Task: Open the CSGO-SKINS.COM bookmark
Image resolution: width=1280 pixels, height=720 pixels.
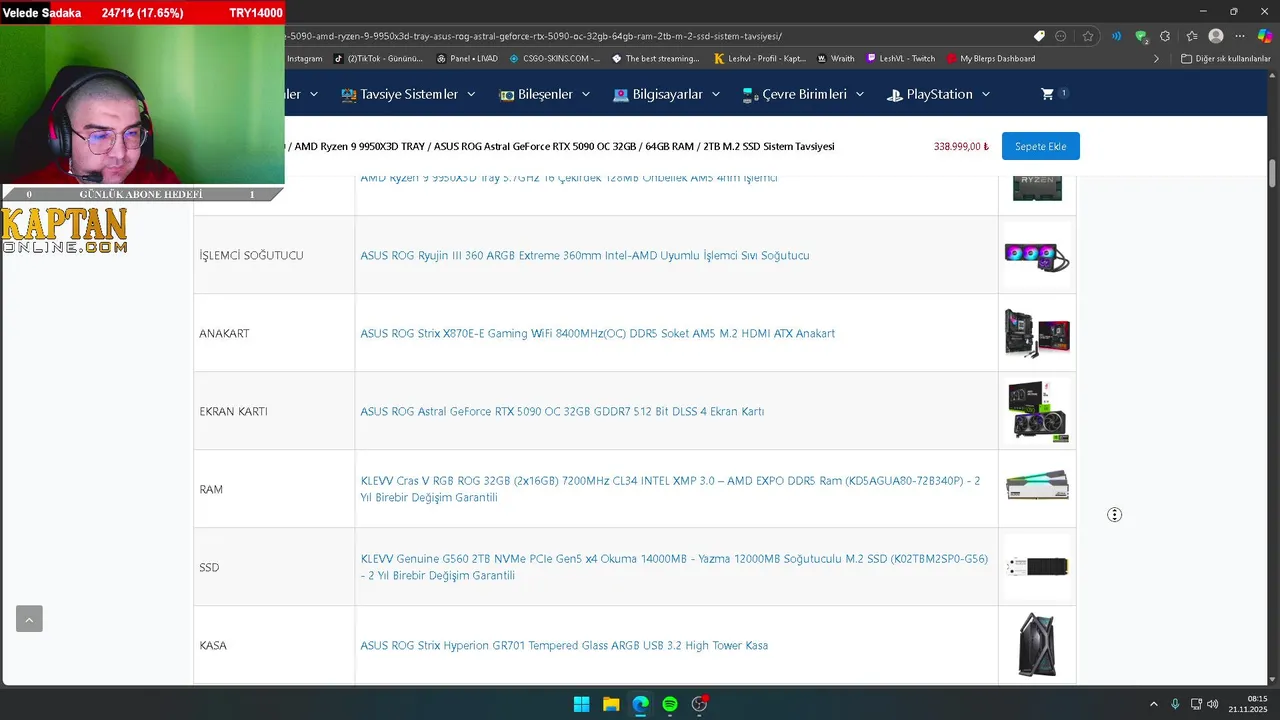Action: (555, 59)
